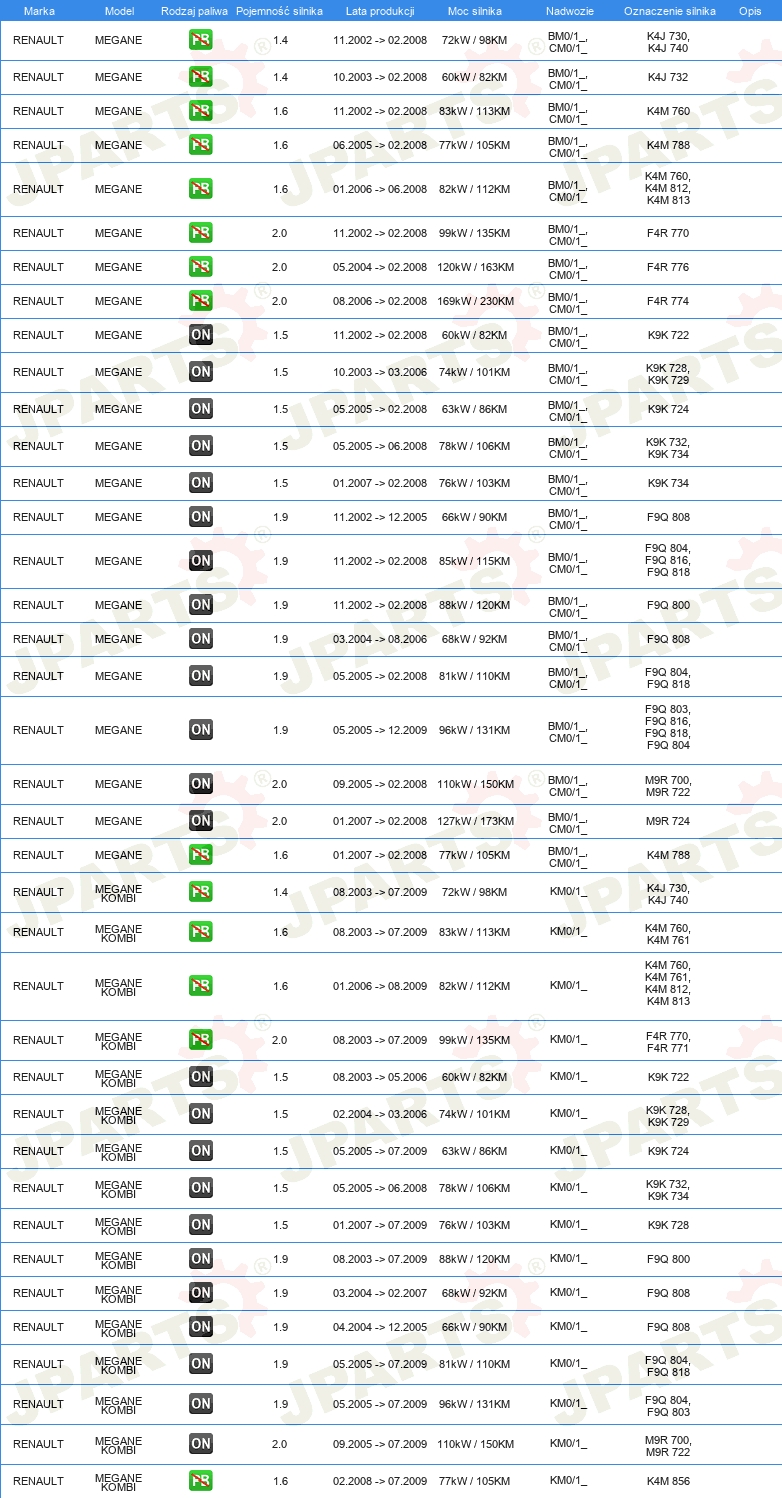Click ON diesel icon in 03.2004 -> 08.2006 row
Screen dimensions: 782x1498
[201, 639]
